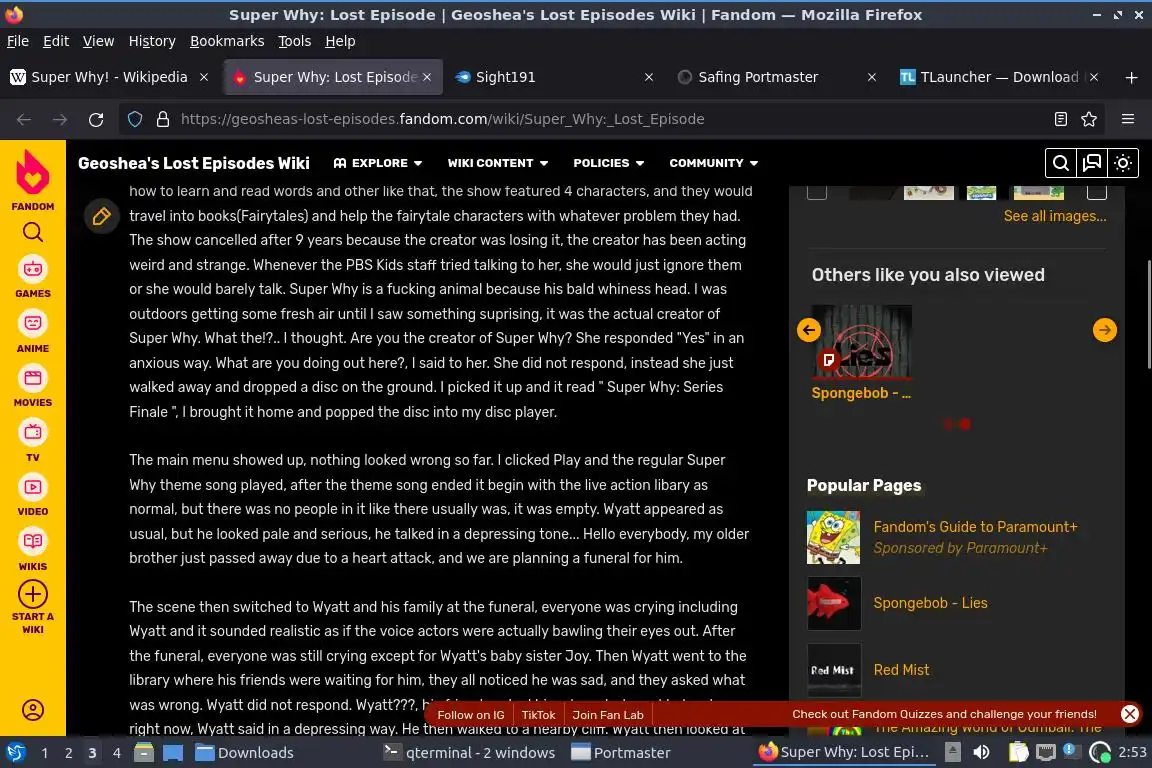Screen dimensions: 1152x768
Task: Close the Sight191 tab
Action: tap(649, 77)
